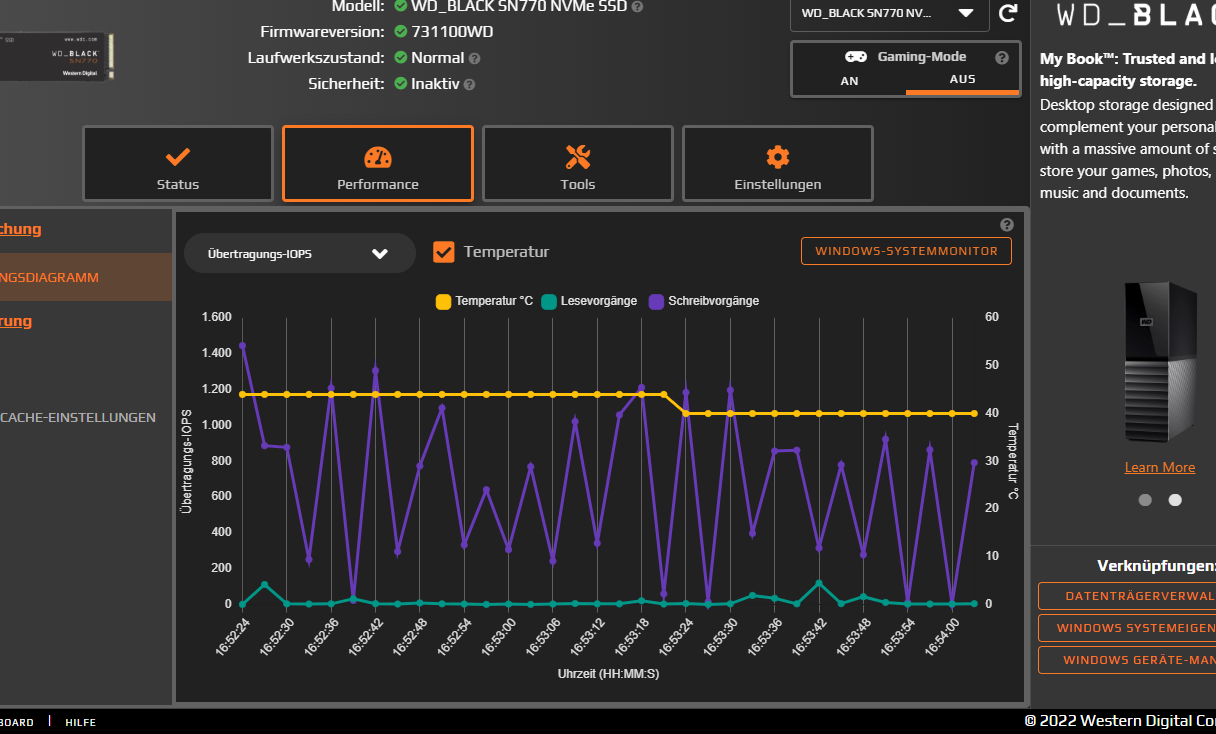Viewport: 1216px width, 734px height.
Task: Turn Gaming-Mode AN
Action: [x=849, y=81]
